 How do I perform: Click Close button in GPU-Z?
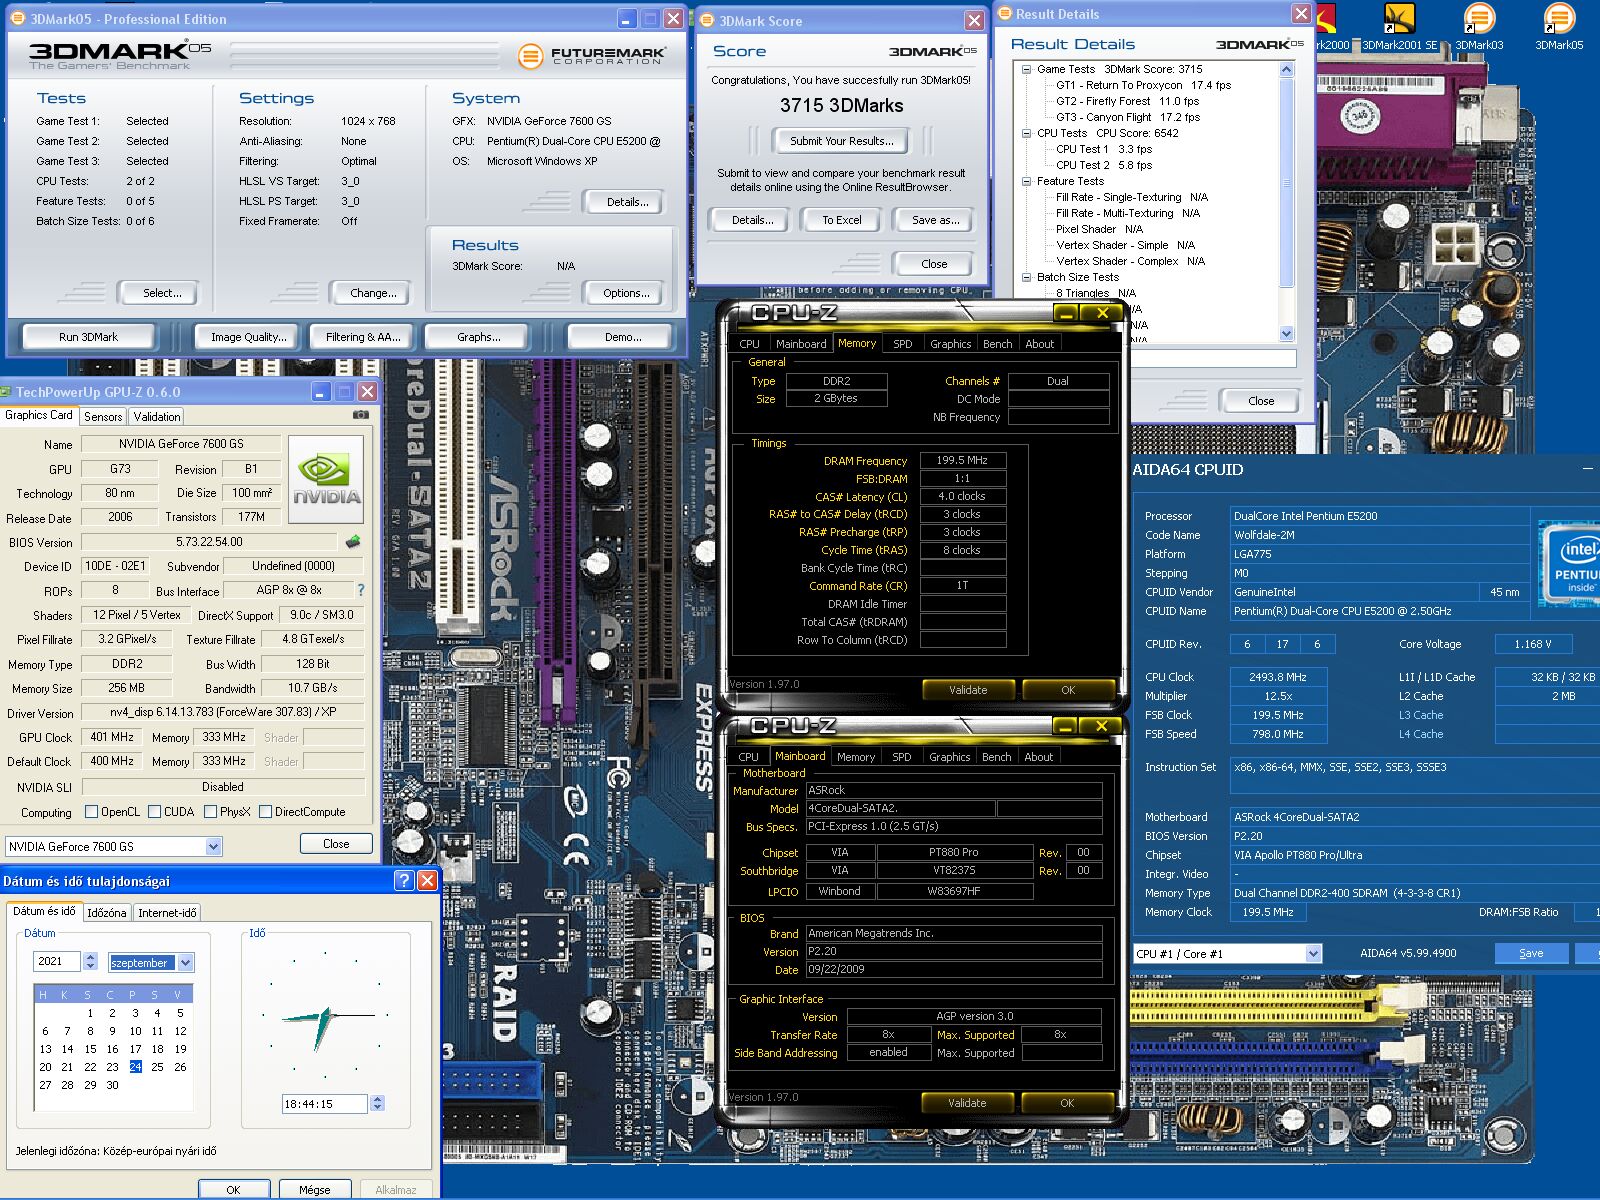coord(336,844)
